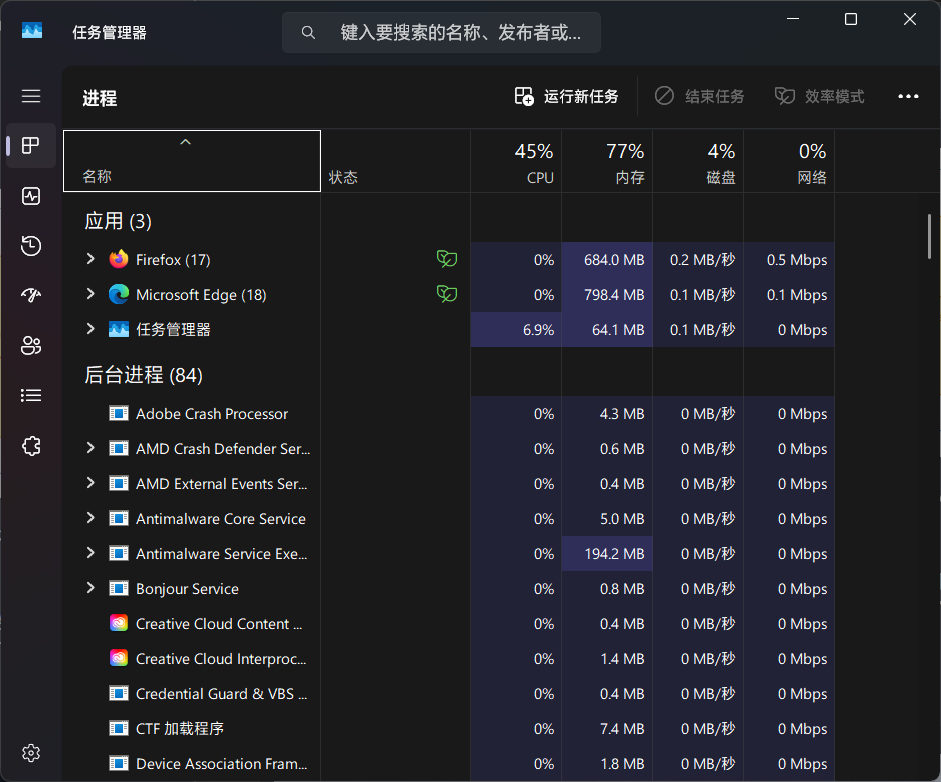Open the hamburger navigation menu

[x=31, y=96]
